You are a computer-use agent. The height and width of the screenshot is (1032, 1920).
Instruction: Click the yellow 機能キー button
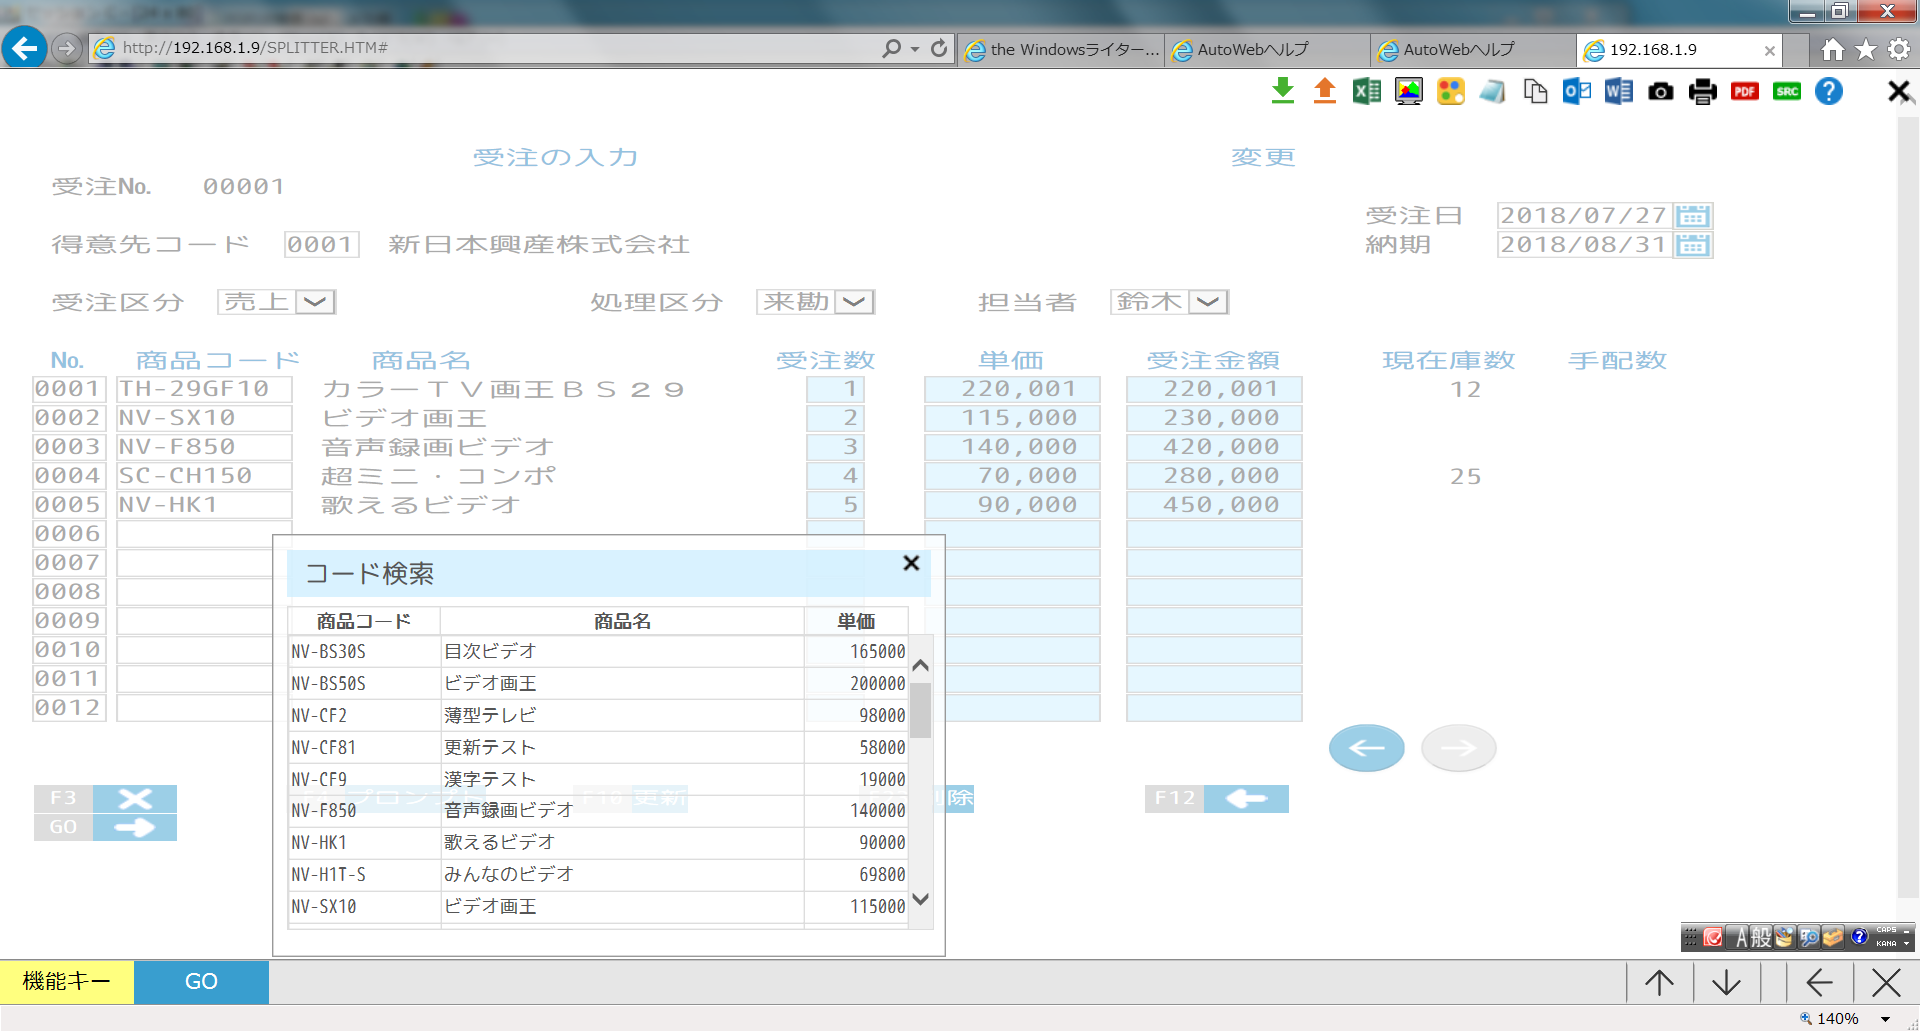[x=67, y=982]
